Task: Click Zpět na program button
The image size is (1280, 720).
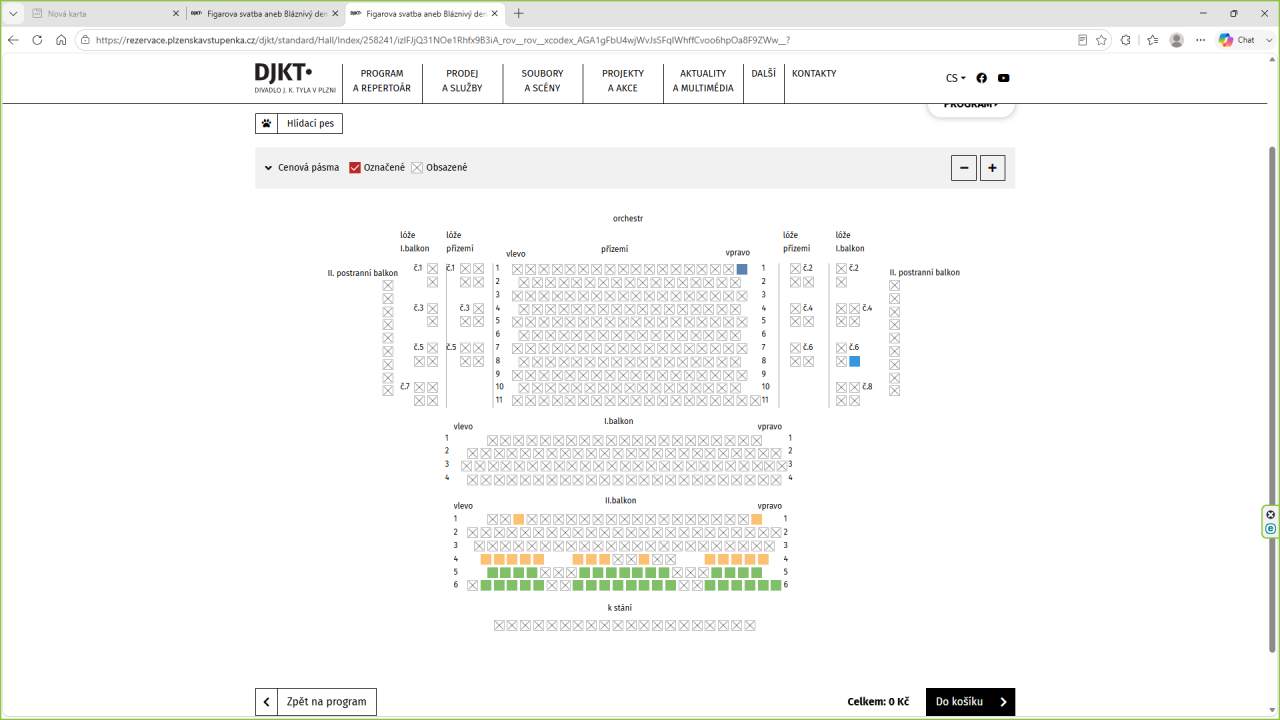Action: [316, 702]
